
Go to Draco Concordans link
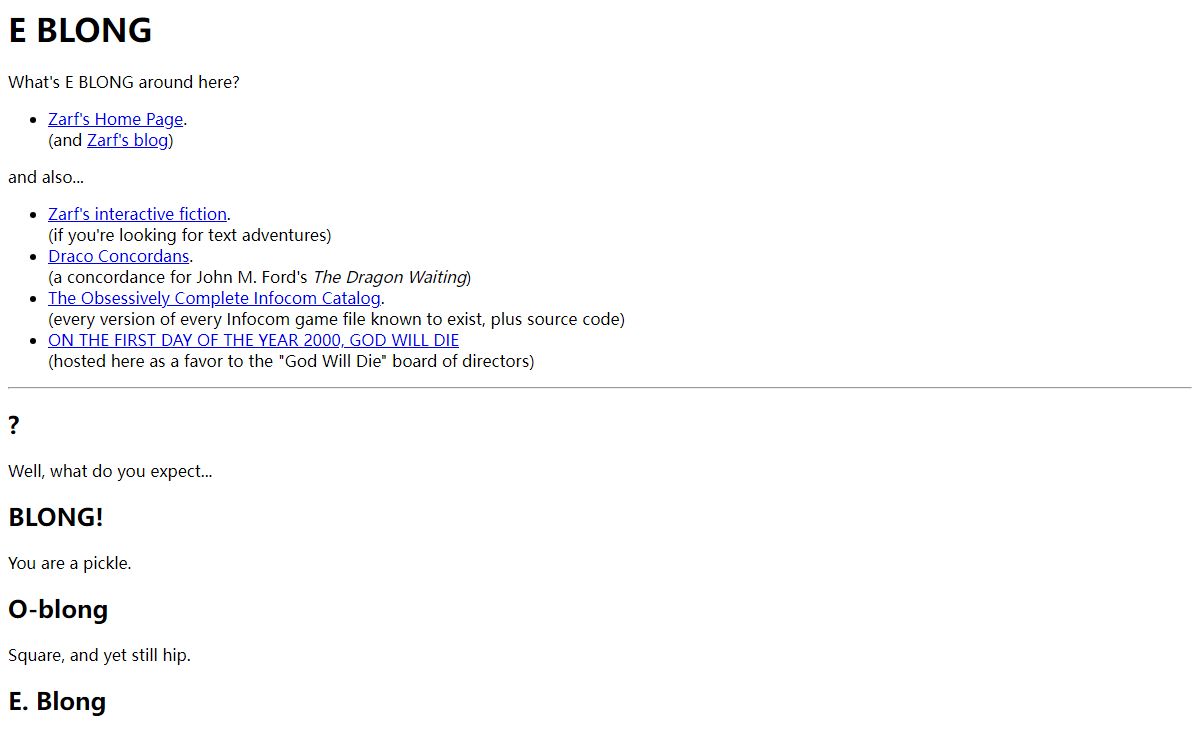point(119,256)
